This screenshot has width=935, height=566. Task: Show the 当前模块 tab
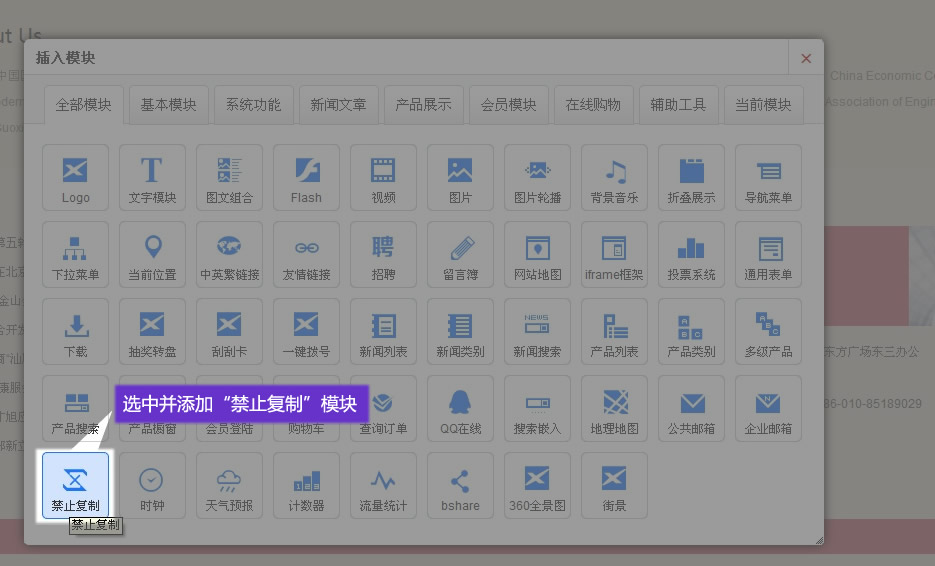763,104
